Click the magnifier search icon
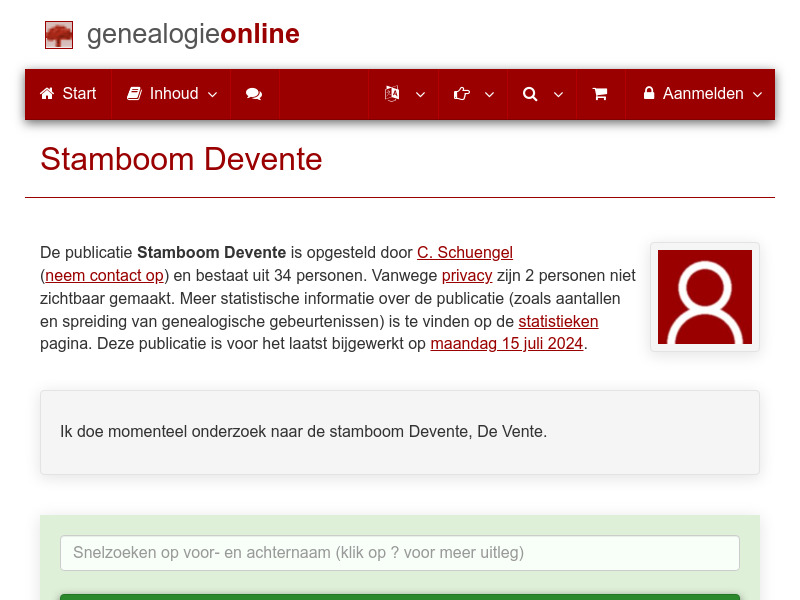 pyautogui.click(x=530, y=93)
